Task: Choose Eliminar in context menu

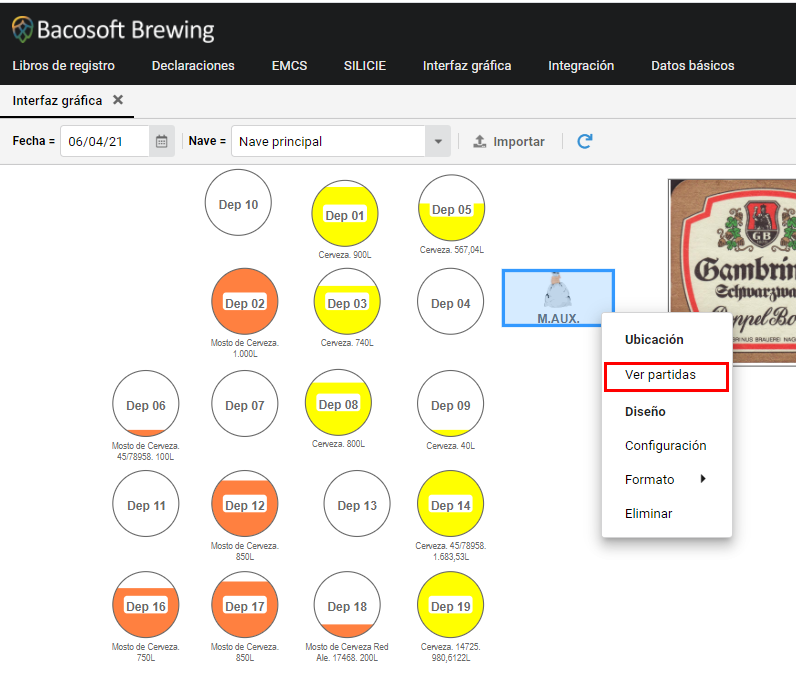Action: point(648,513)
